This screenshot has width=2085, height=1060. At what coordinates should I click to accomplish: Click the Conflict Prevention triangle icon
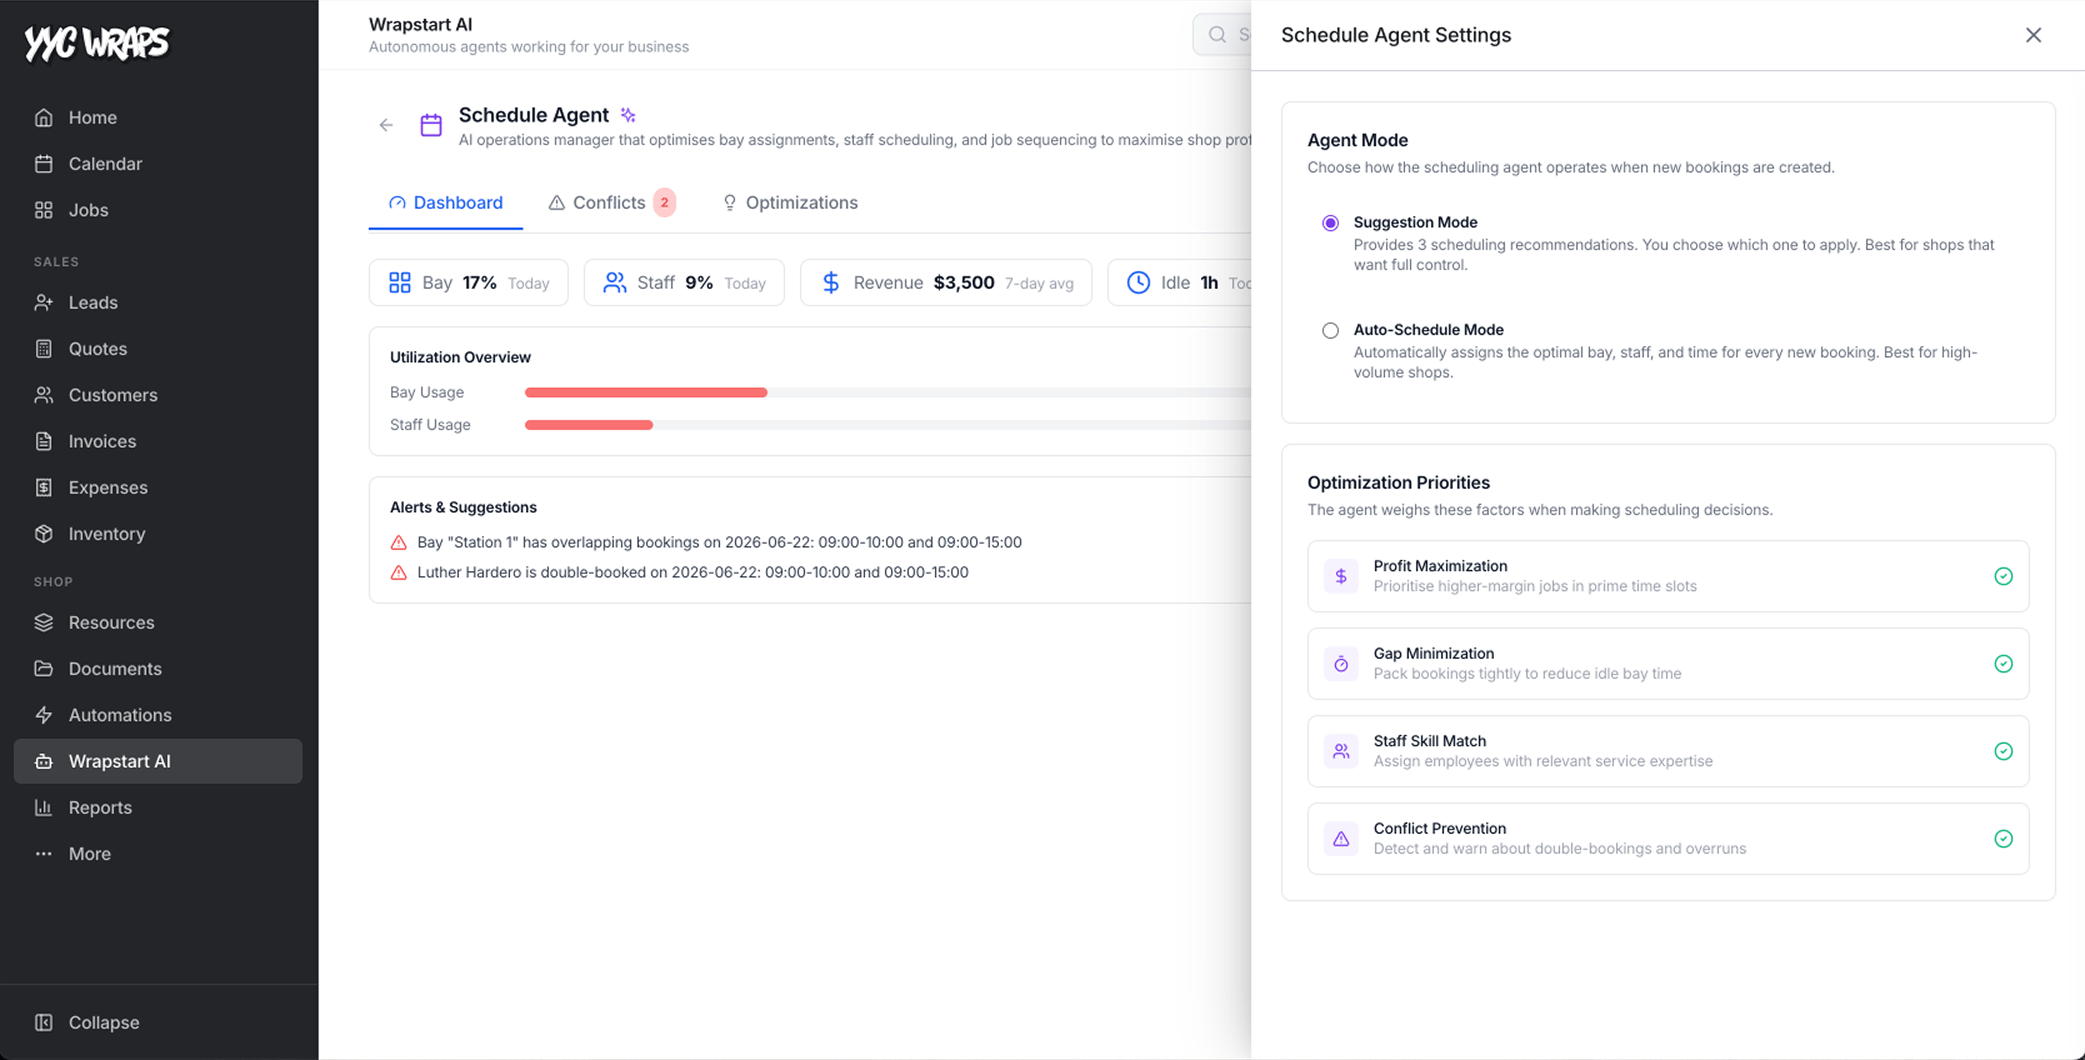[1341, 839]
